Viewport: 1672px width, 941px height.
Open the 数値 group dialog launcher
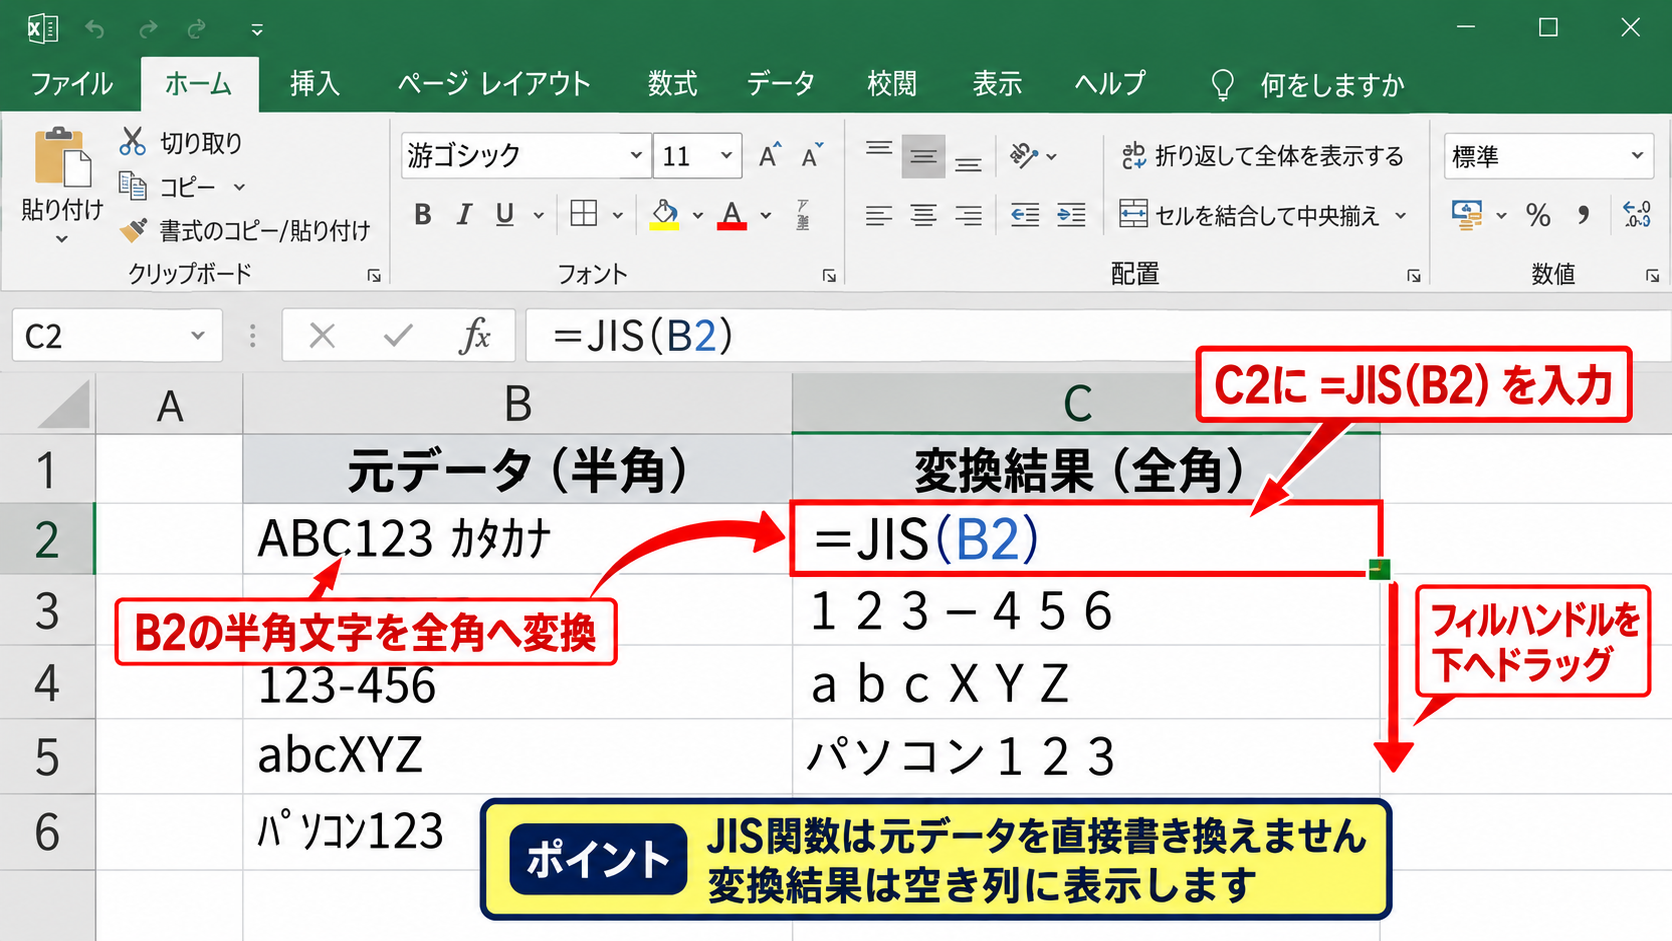[x=1652, y=276]
